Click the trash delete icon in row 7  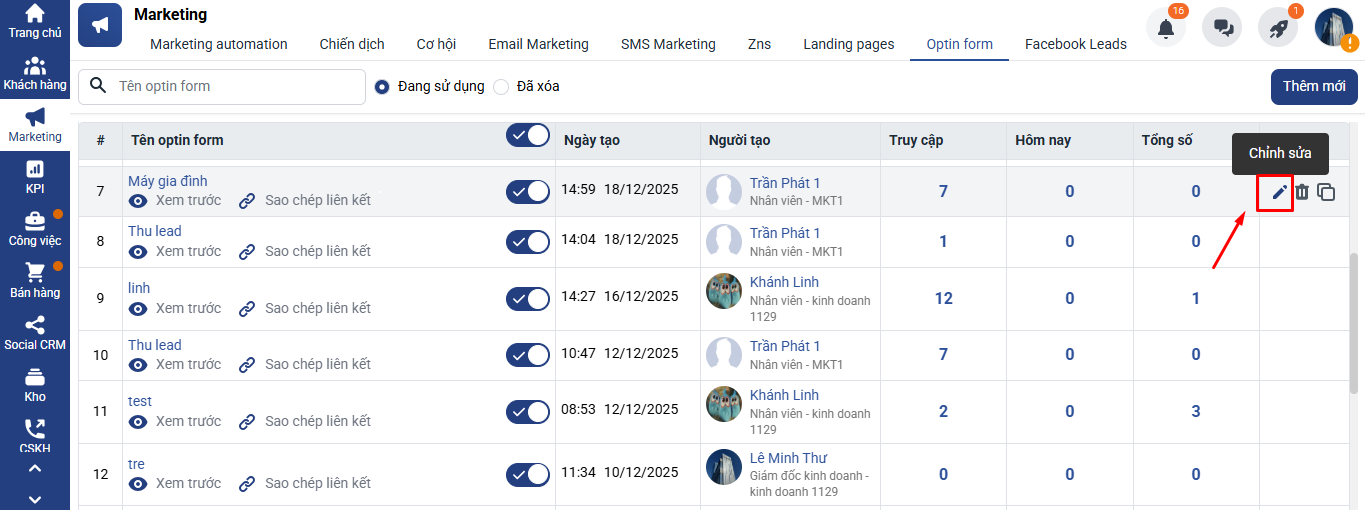click(1302, 192)
